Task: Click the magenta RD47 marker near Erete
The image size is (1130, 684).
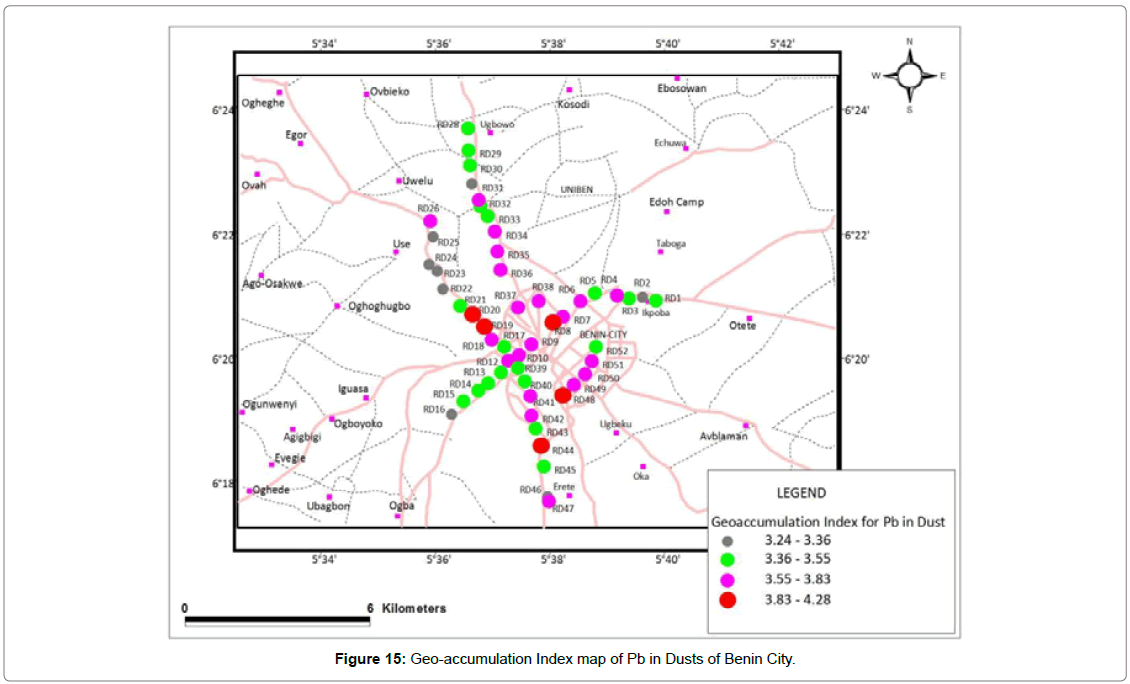Action: pyautogui.click(x=548, y=501)
